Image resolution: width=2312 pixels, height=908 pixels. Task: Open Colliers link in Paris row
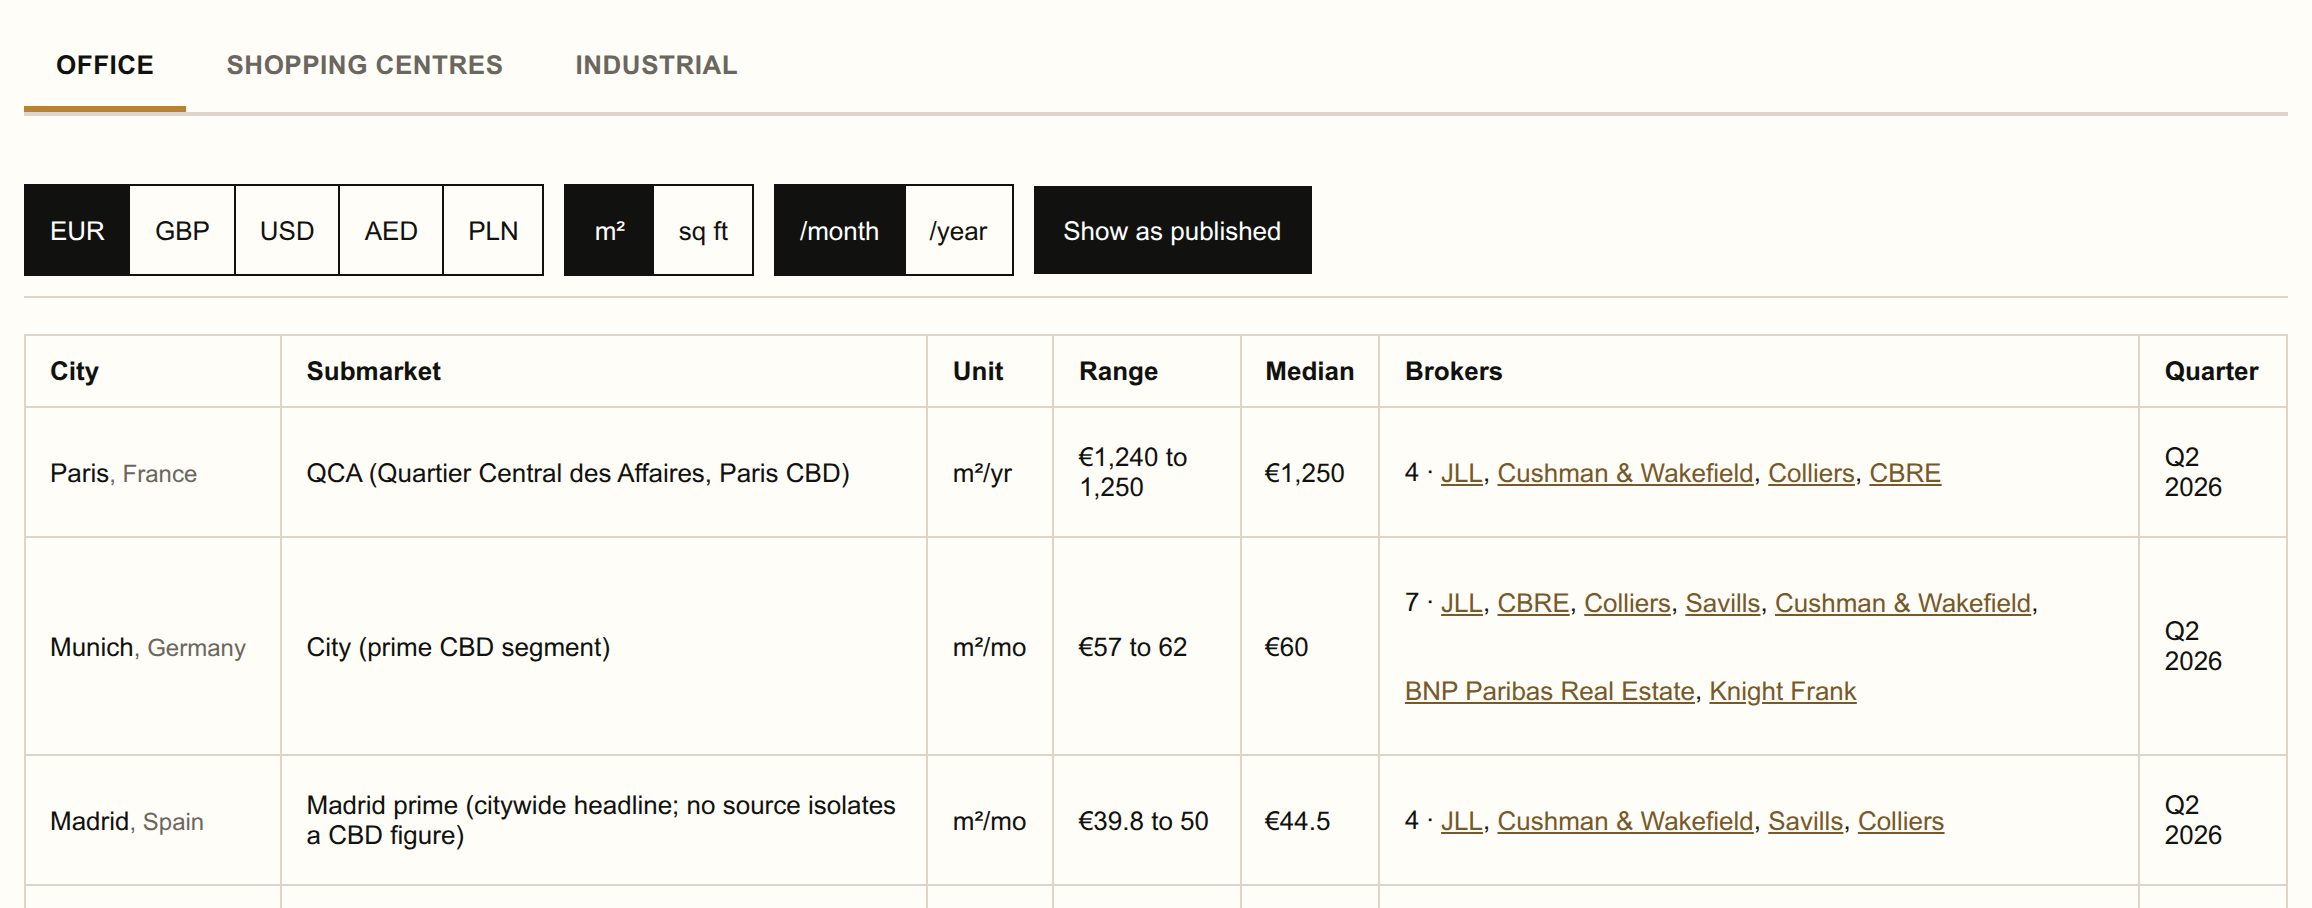coord(1811,473)
